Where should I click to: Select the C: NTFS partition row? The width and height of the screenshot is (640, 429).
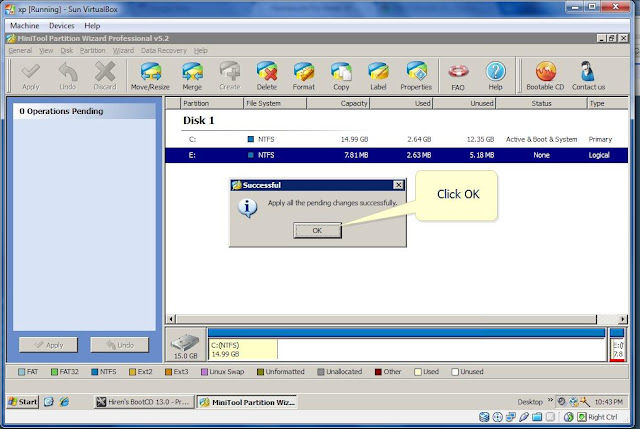(396, 139)
